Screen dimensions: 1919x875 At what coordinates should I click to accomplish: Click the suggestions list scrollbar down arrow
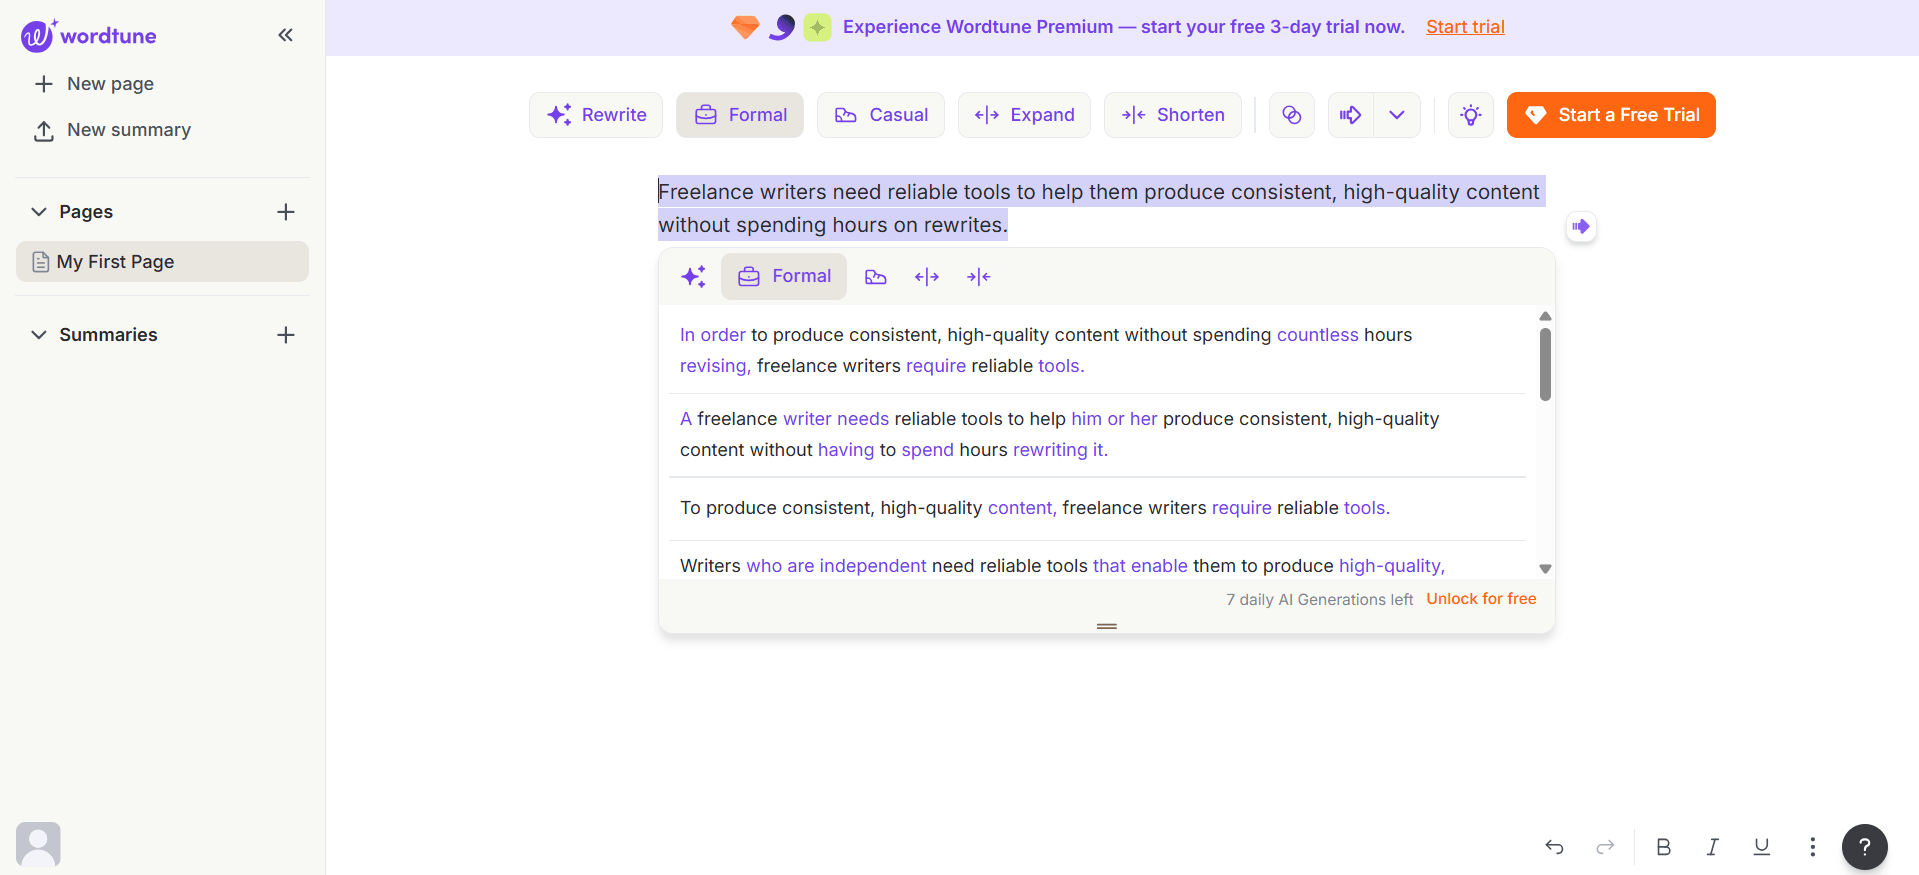pos(1545,568)
